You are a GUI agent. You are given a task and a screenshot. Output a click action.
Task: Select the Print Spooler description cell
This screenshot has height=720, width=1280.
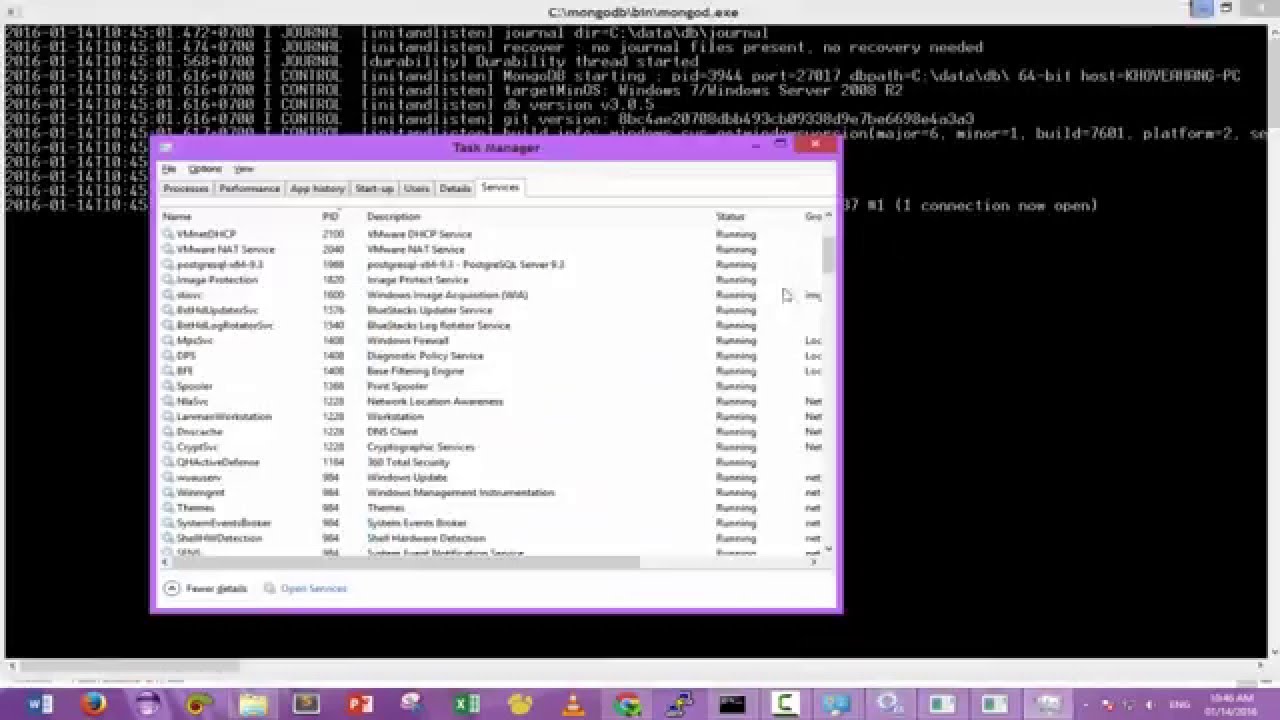coord(397,386)
